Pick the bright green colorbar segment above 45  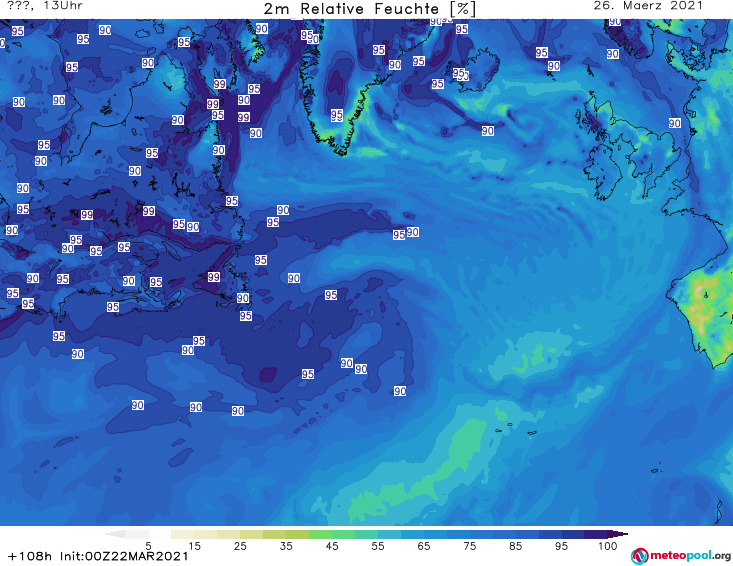(x=320, y=534)
